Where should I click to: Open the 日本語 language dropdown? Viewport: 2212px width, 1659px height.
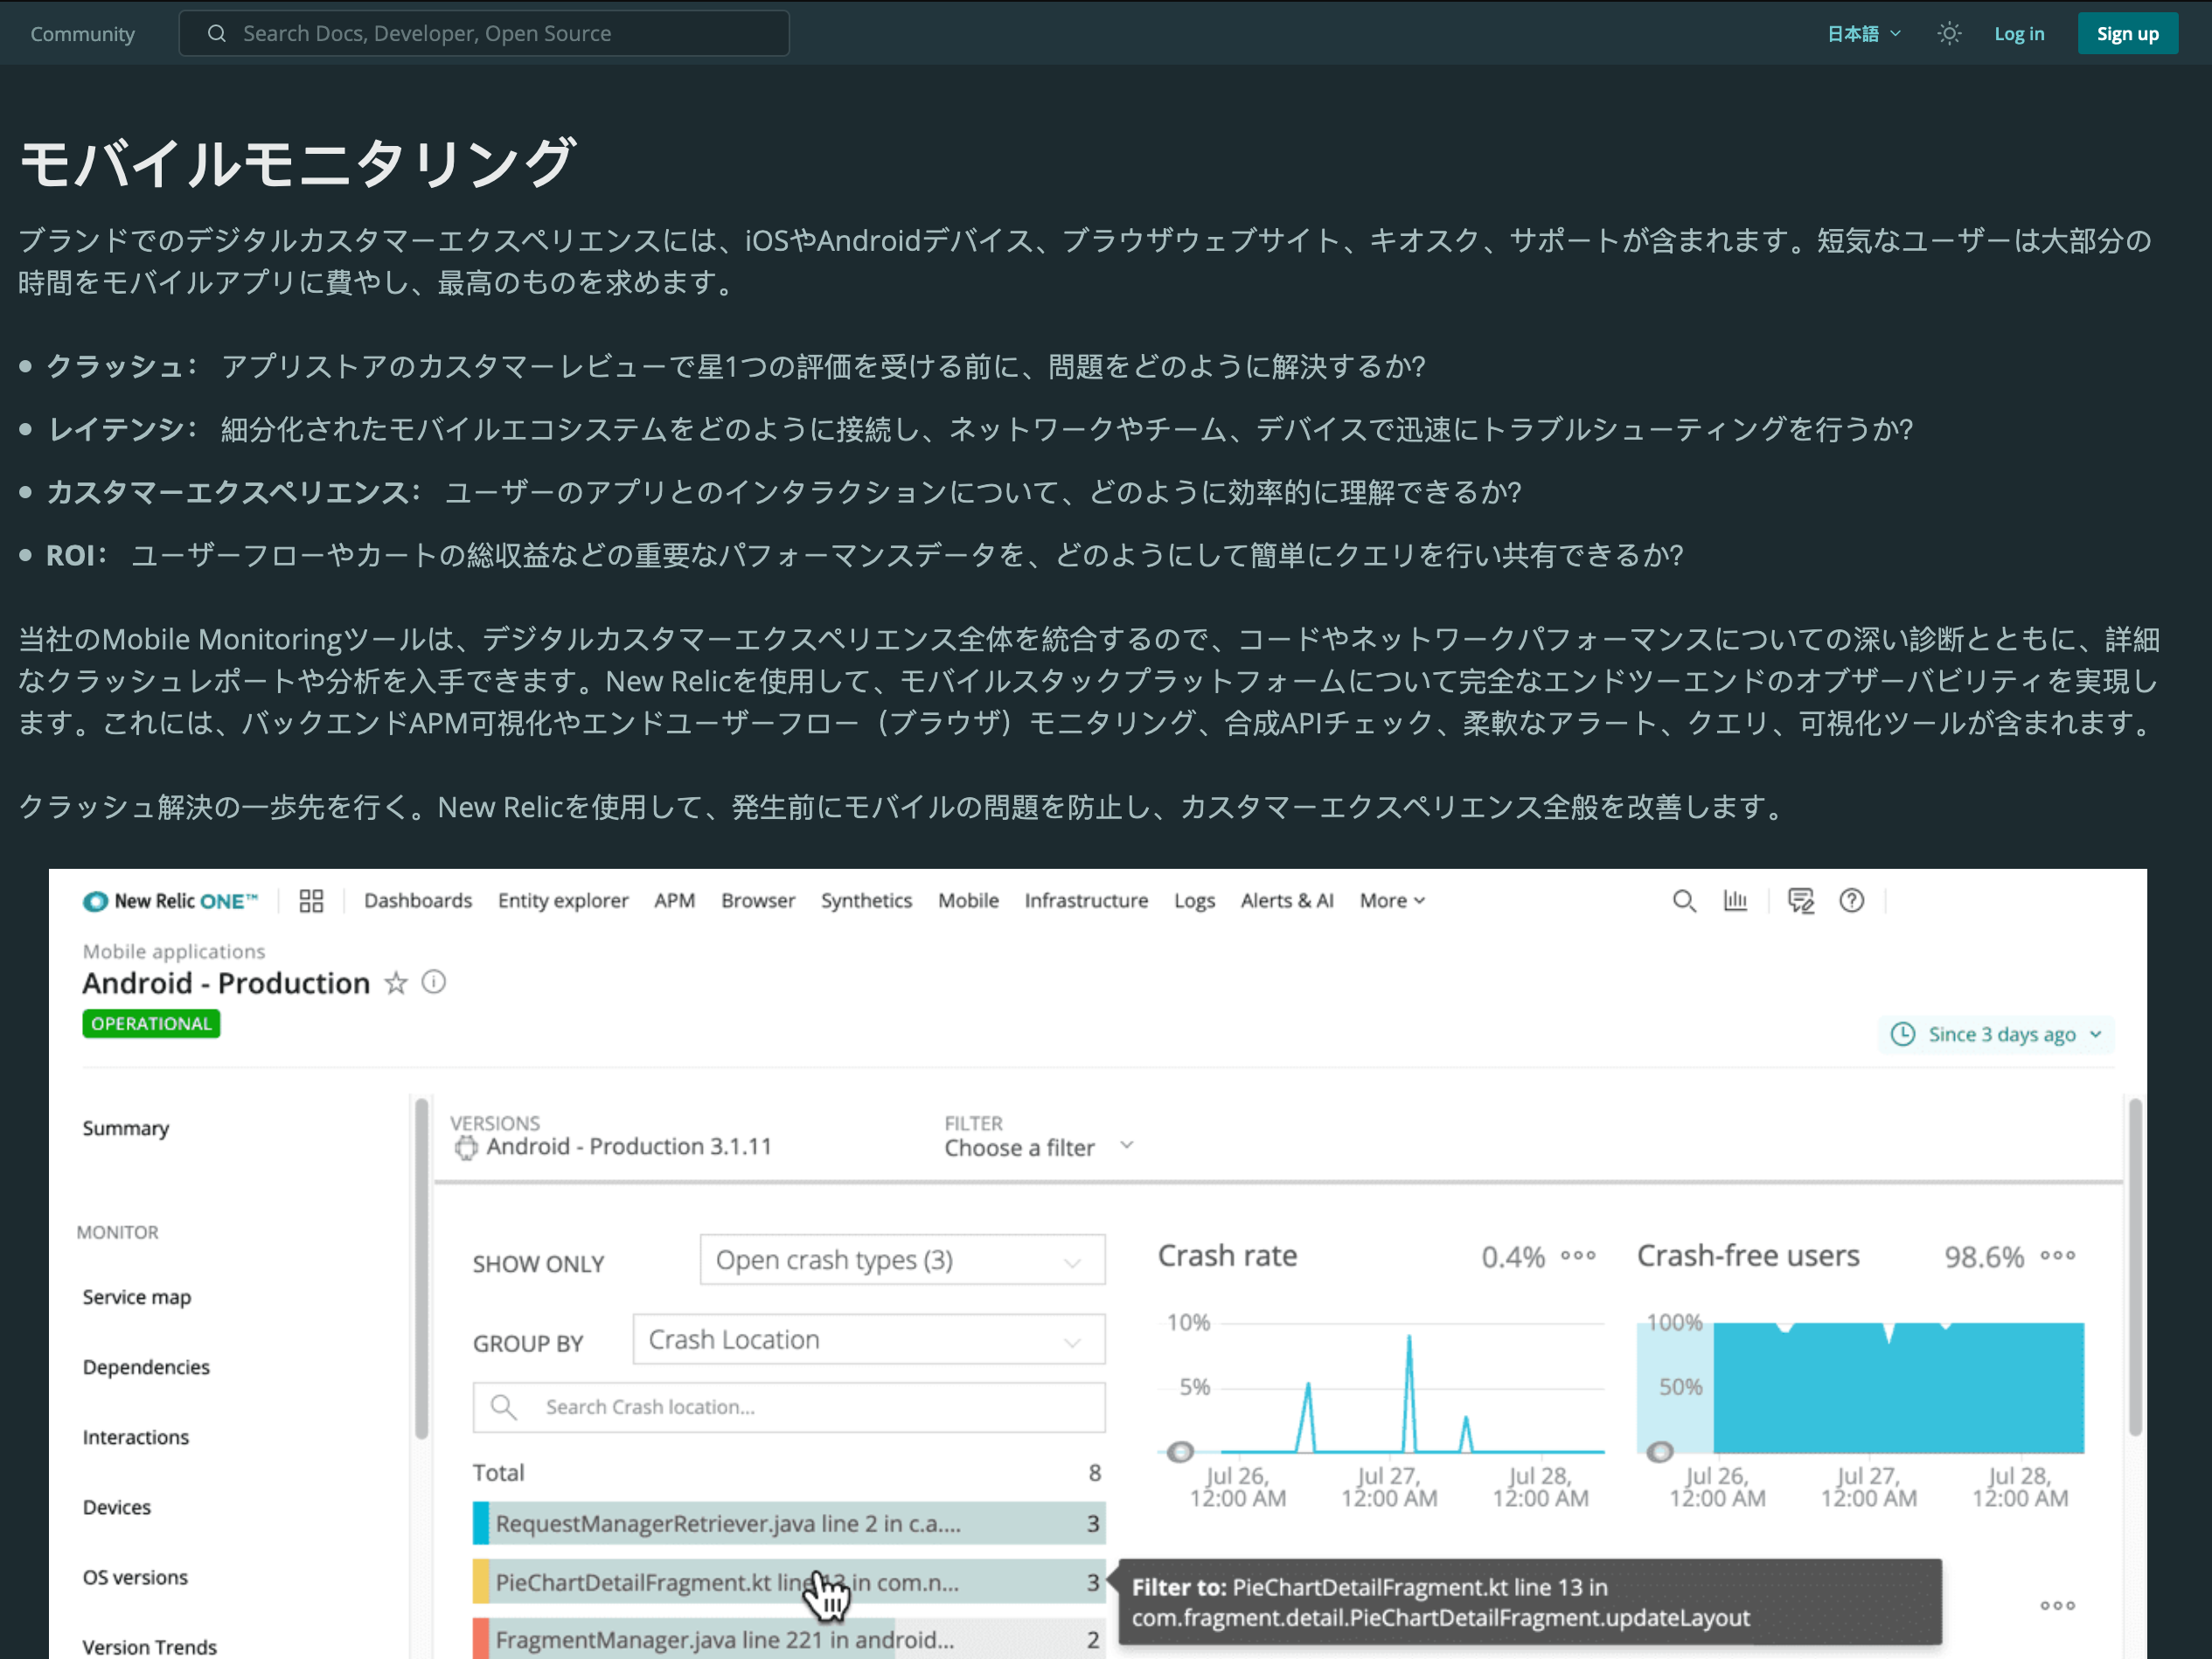1863,33
